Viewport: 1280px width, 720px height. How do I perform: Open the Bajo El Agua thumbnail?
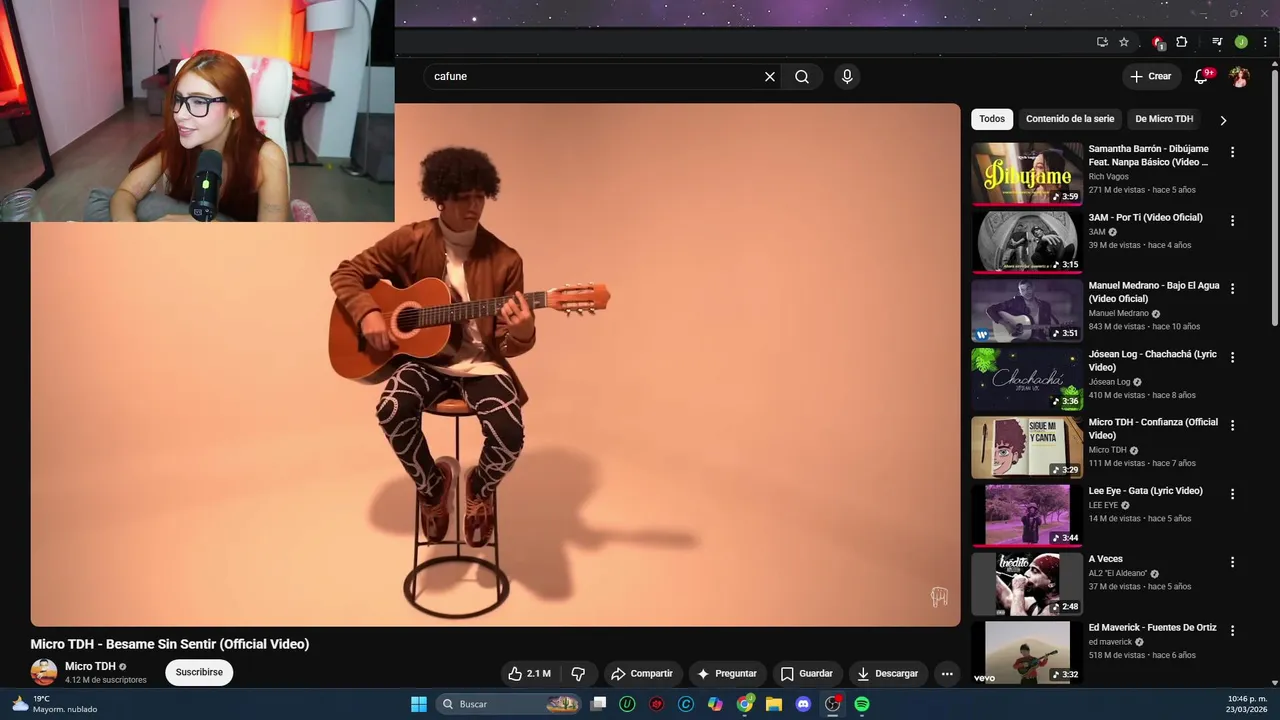coord(1027,310)
